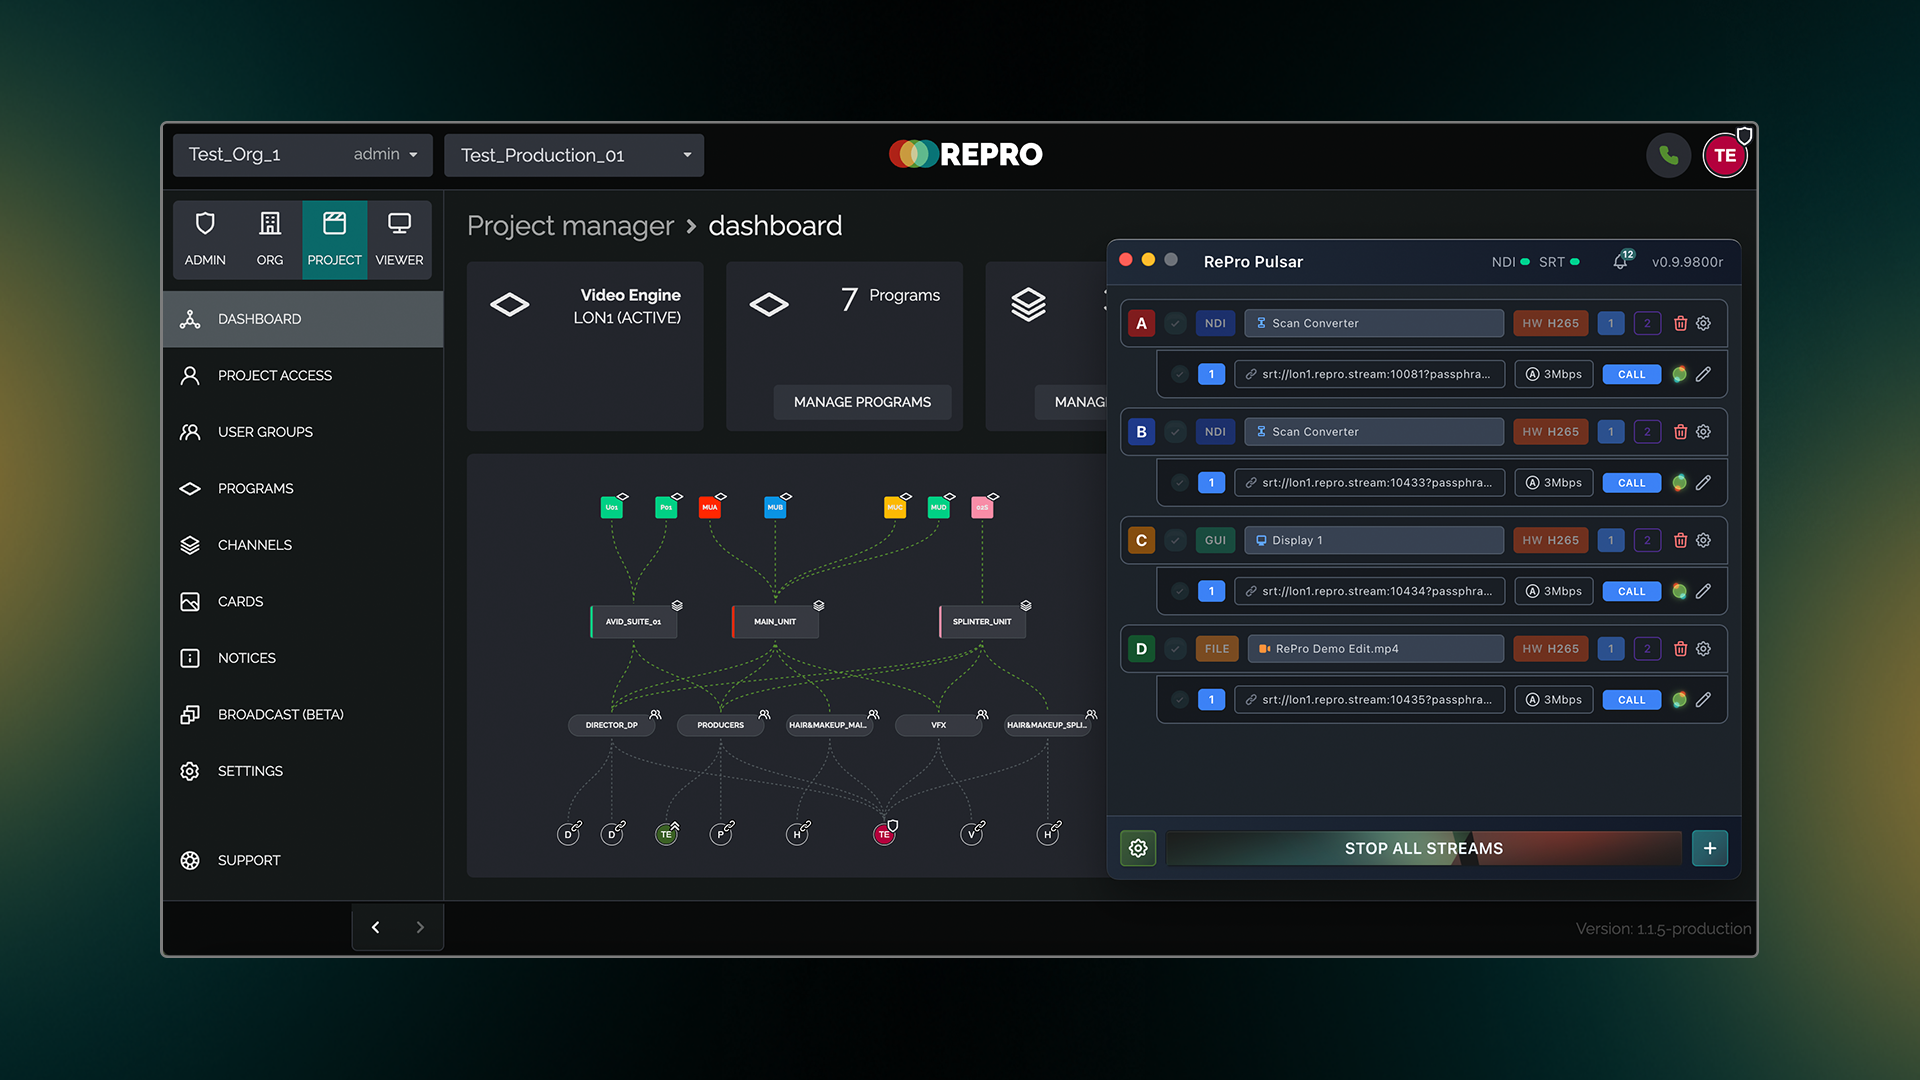This screenshot has width=1920, height=1080.
Task: Click the color status circle on stream 10434
Action: pyautogui.click(x=1679, y=591)
